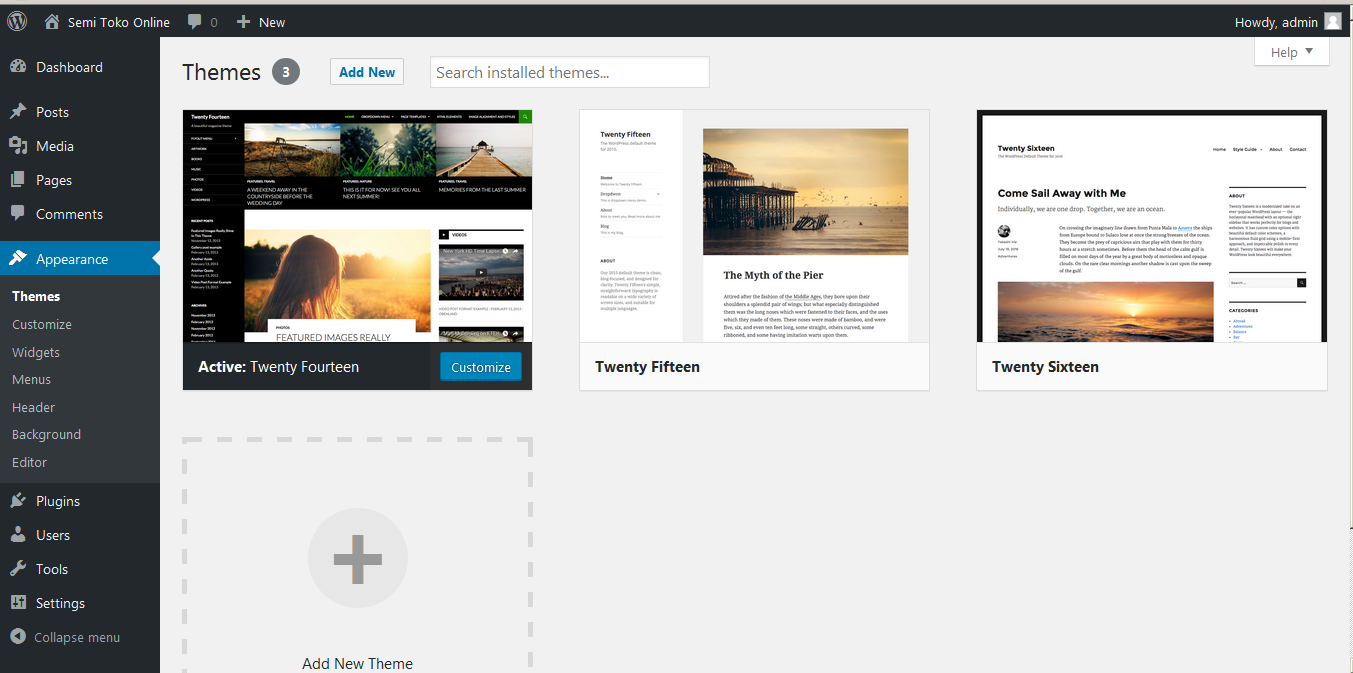Open the Posts menu
The width and height of the screenshot is (1353, 673).
tap(52, 112)
